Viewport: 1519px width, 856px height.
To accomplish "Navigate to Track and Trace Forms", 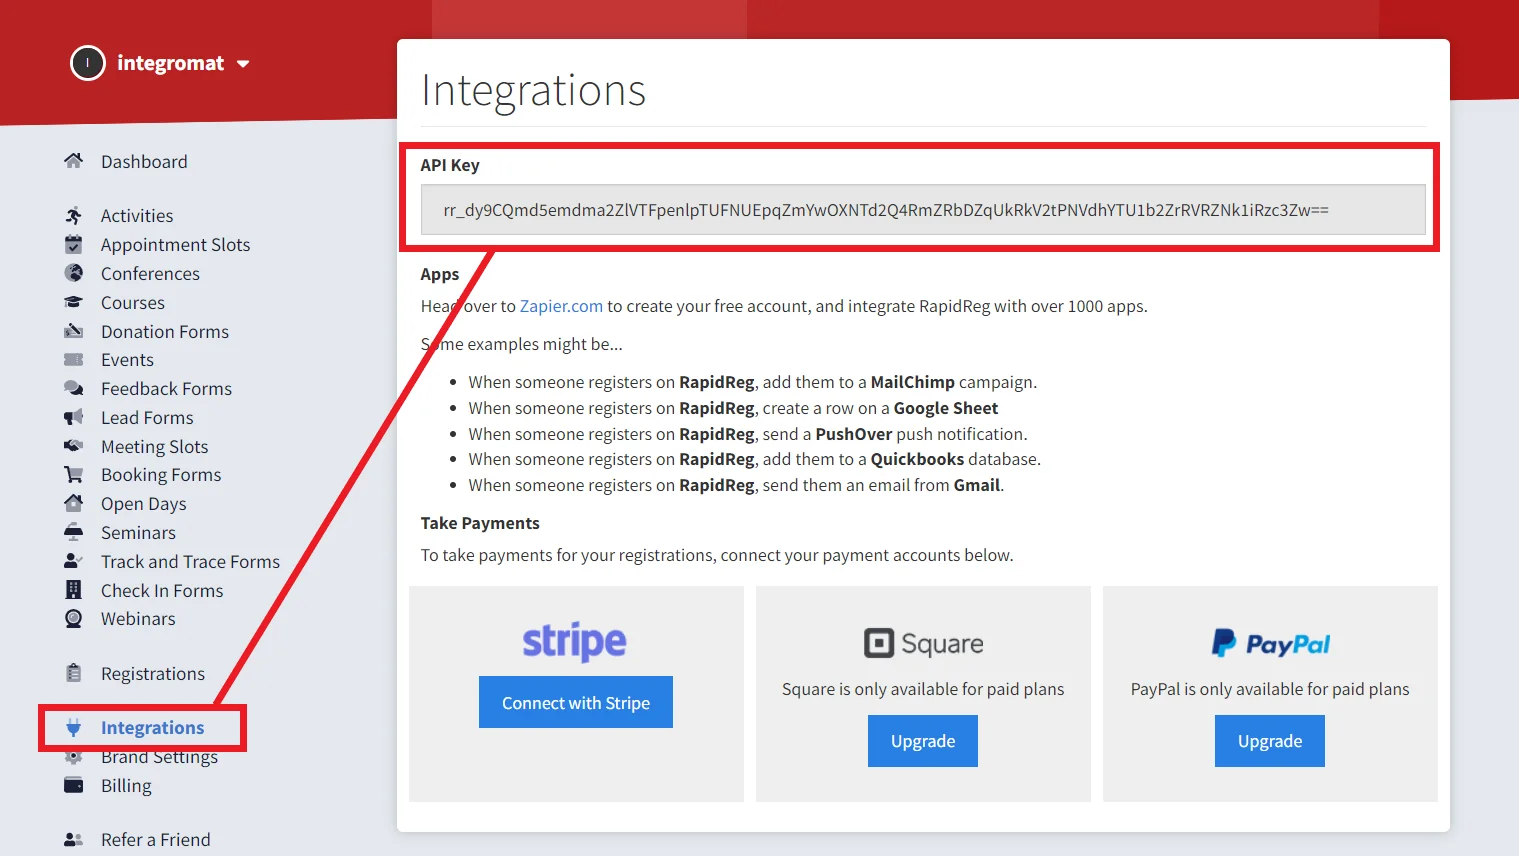I will click(190, 562).
